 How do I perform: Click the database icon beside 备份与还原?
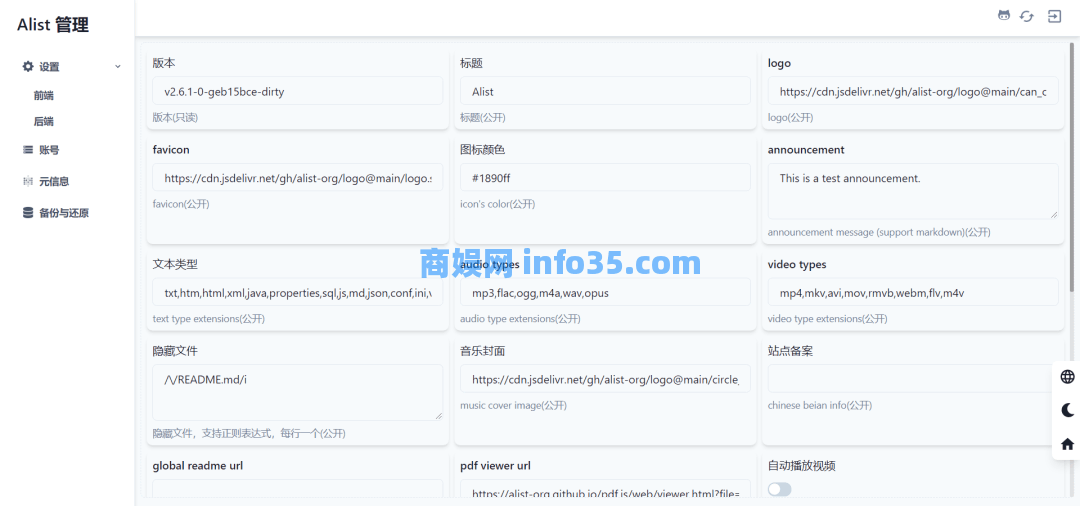point(28,213)
